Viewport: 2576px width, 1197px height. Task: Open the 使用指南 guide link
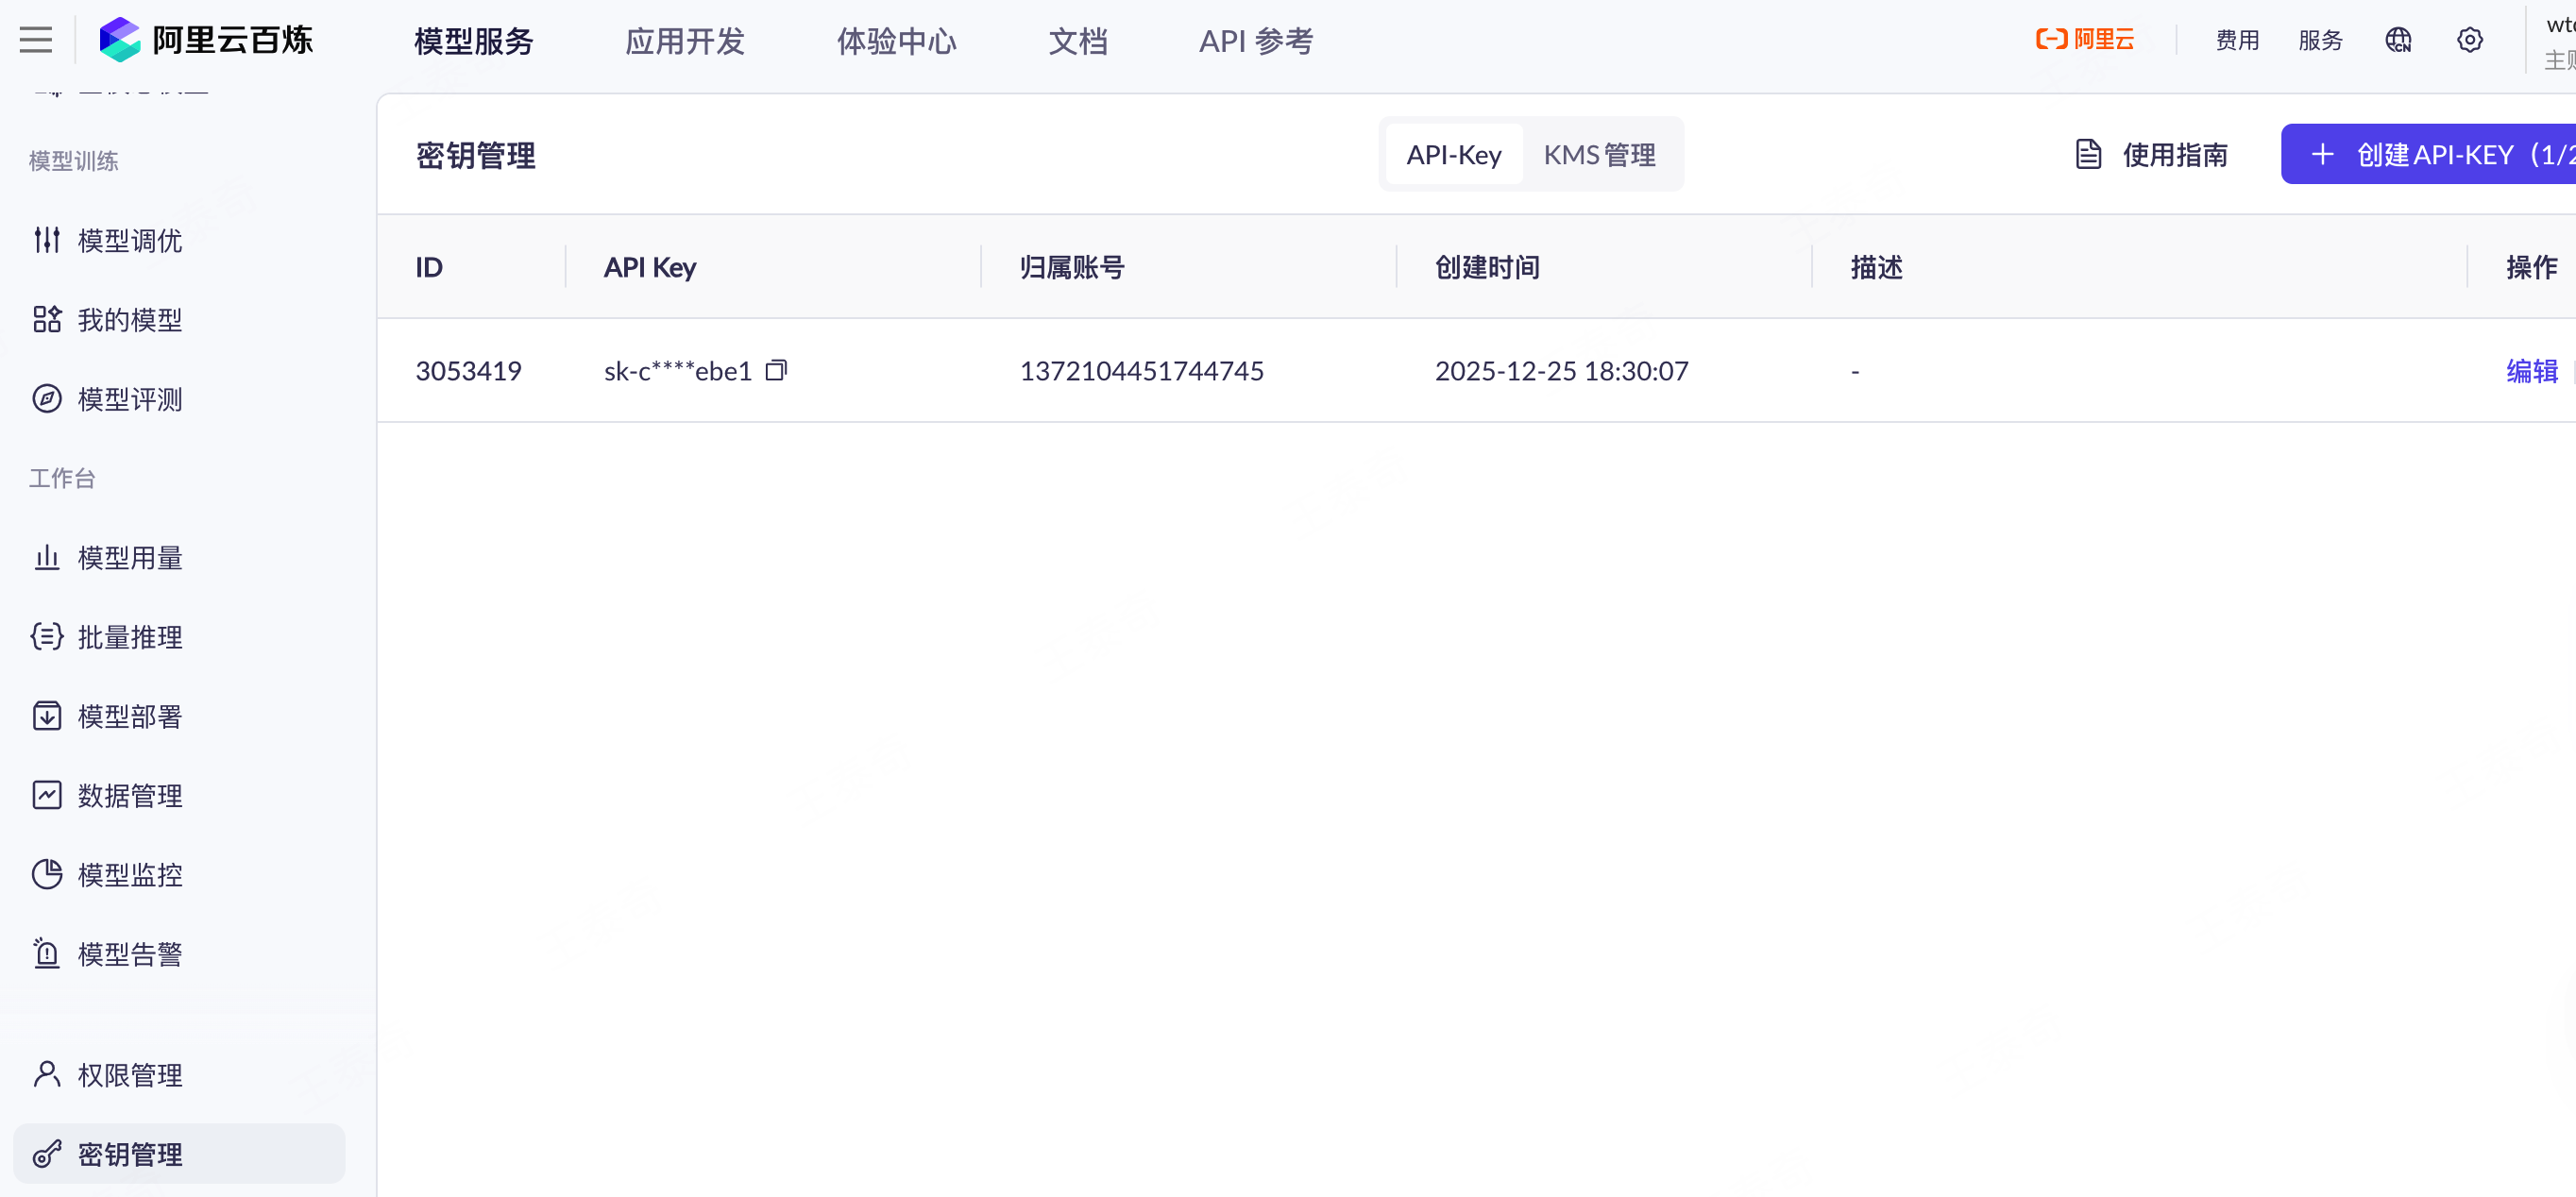tap(2151, 155)
